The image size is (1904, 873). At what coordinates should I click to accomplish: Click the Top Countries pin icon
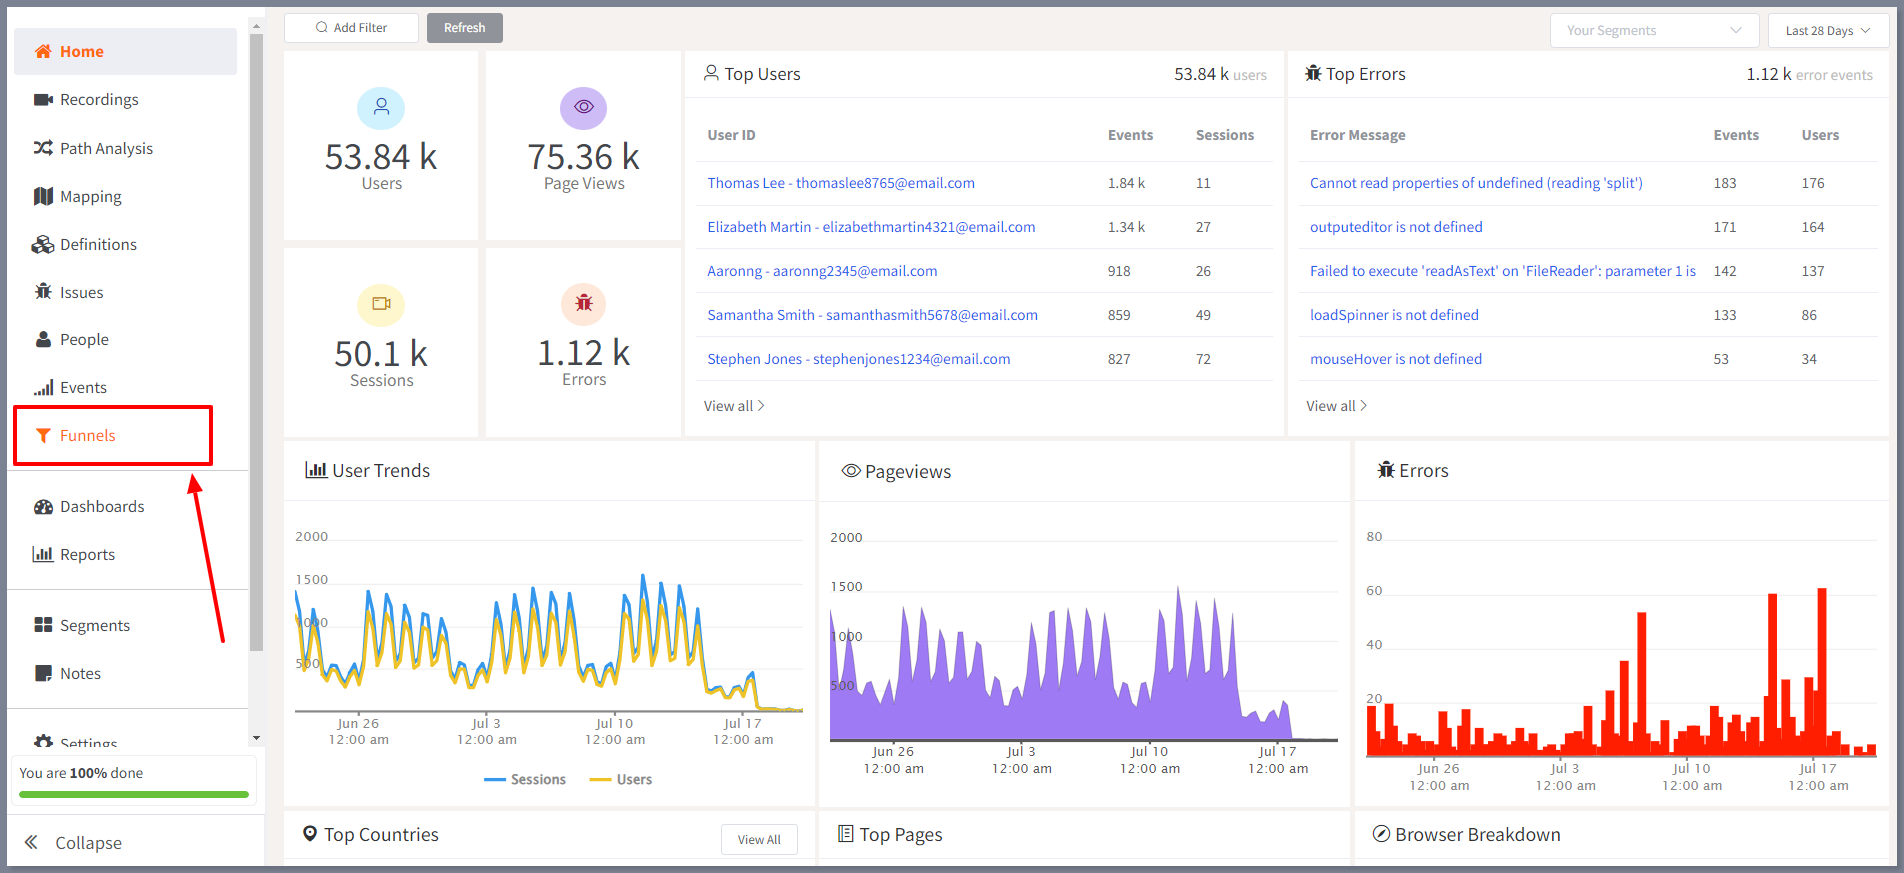pos(310,833)
